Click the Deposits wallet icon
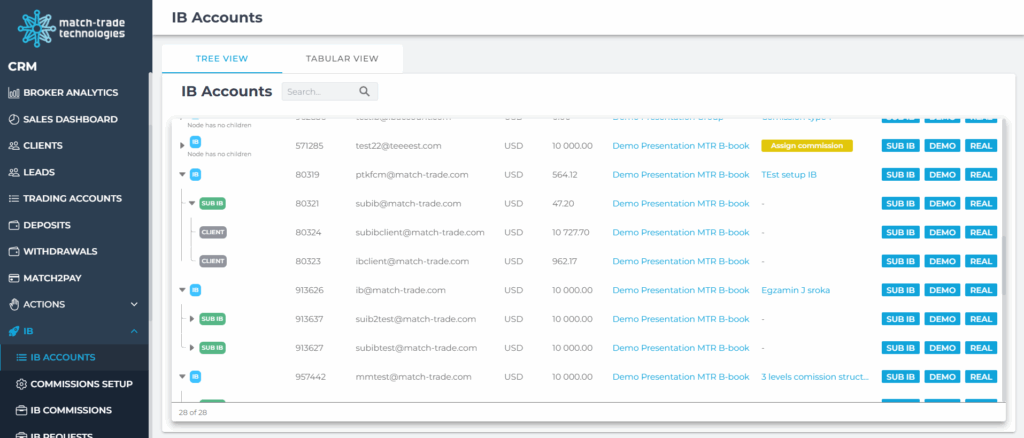The image size is (1024, 438). coord(14,225)
